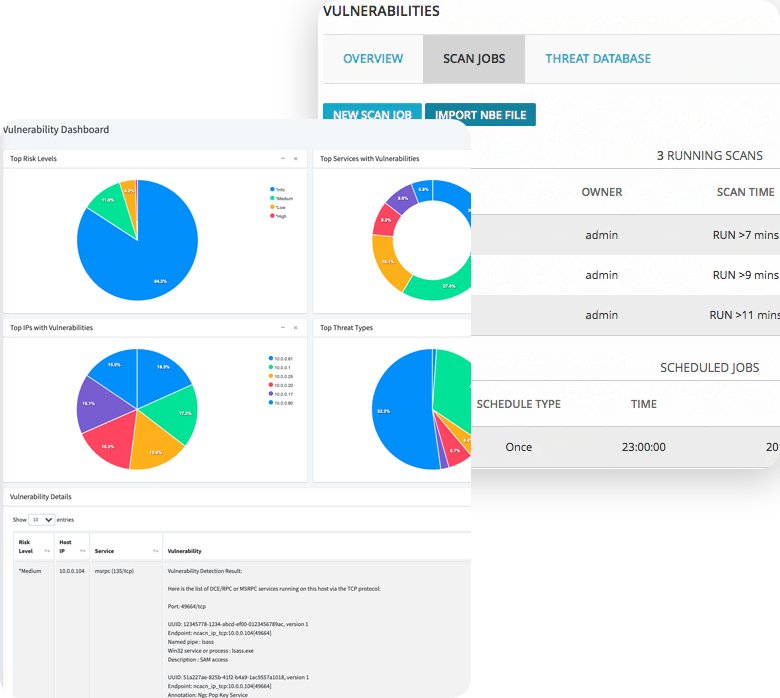Viewport: 780px width, 698px height.
Task: Click the Vulnerability column header
Action: pos(185,551)
